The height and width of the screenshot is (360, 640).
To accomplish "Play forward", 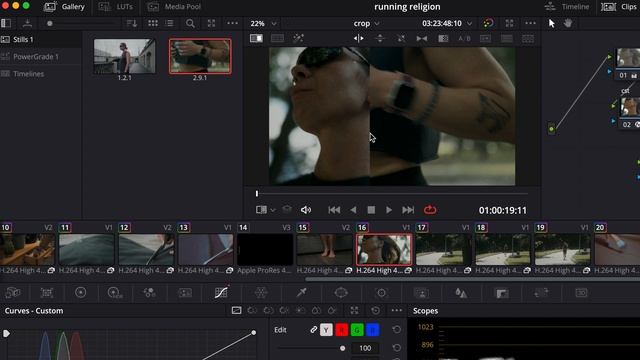I will coord(389,210).
